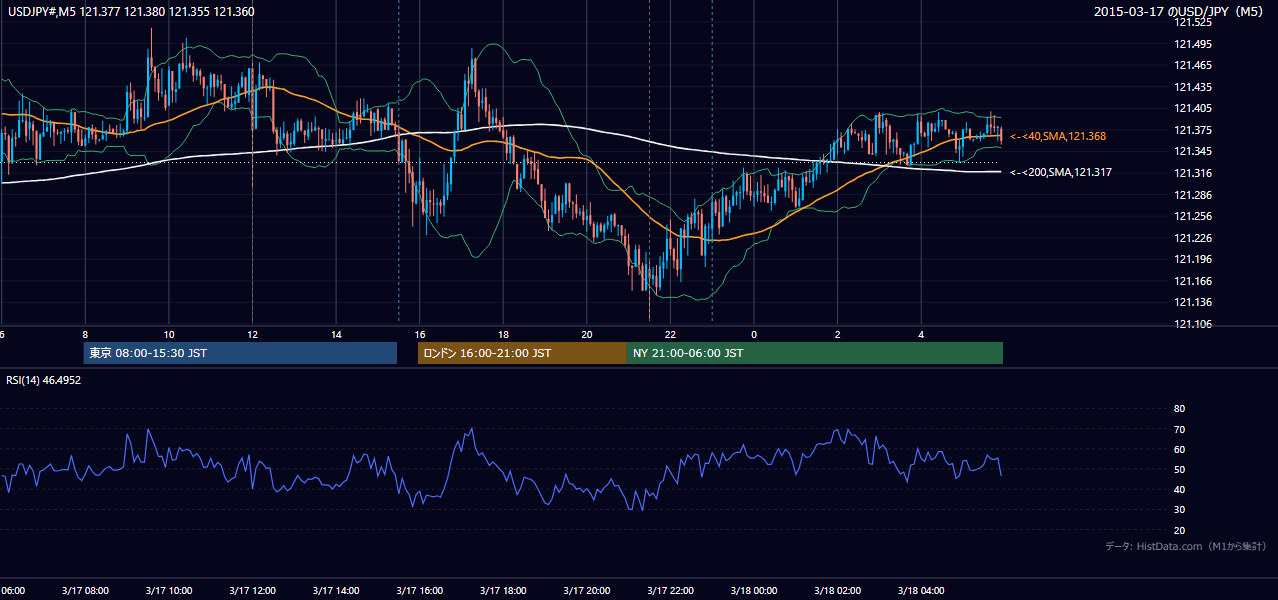Screen dimensions: 1278x600
Task: Click the 3/18 02:00 time axis label
Action: 837,591
